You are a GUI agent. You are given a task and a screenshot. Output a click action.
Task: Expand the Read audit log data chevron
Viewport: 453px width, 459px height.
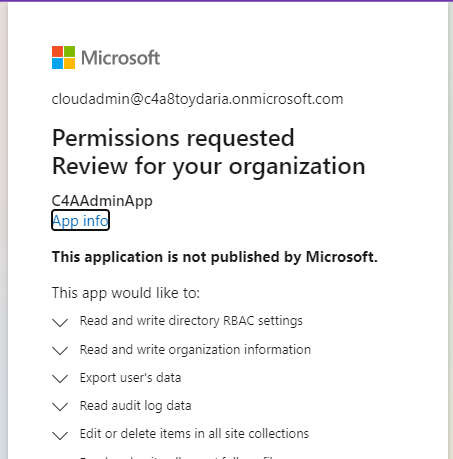click(x=60, y=407)
